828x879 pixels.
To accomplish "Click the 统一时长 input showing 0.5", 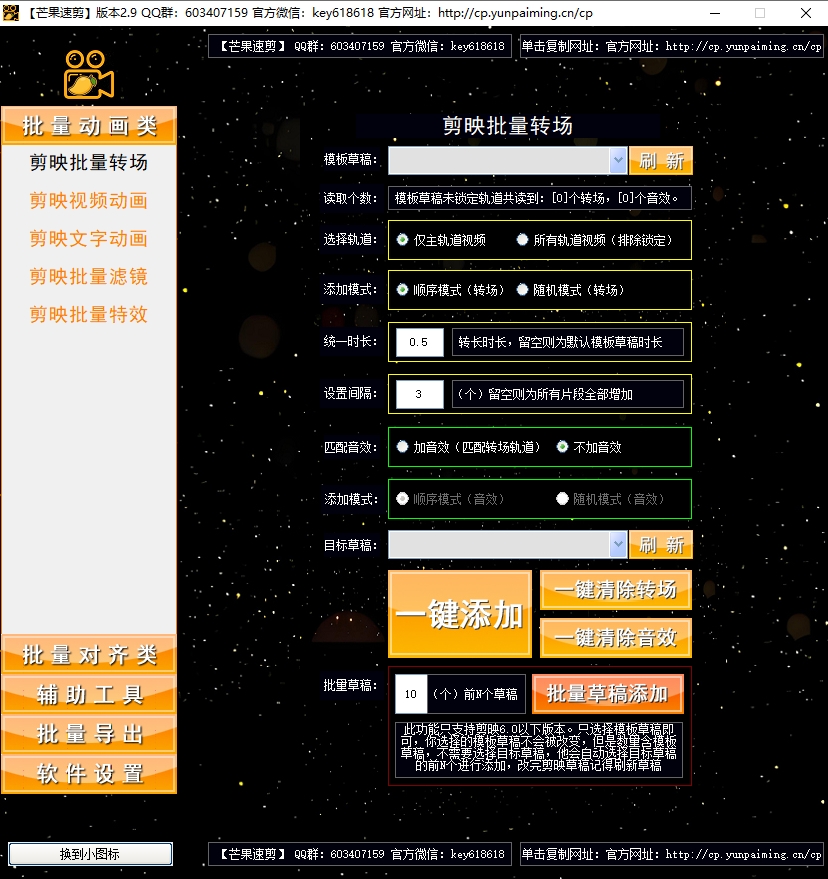I will [419, 342].
